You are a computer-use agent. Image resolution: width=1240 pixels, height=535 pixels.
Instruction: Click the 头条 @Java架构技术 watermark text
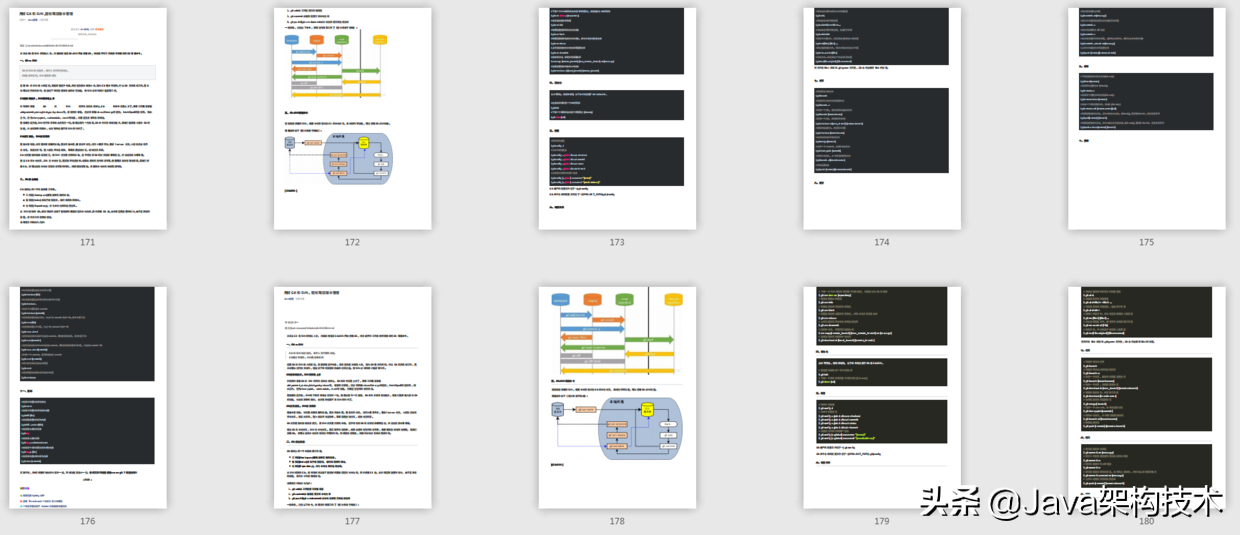[1072, 501]
